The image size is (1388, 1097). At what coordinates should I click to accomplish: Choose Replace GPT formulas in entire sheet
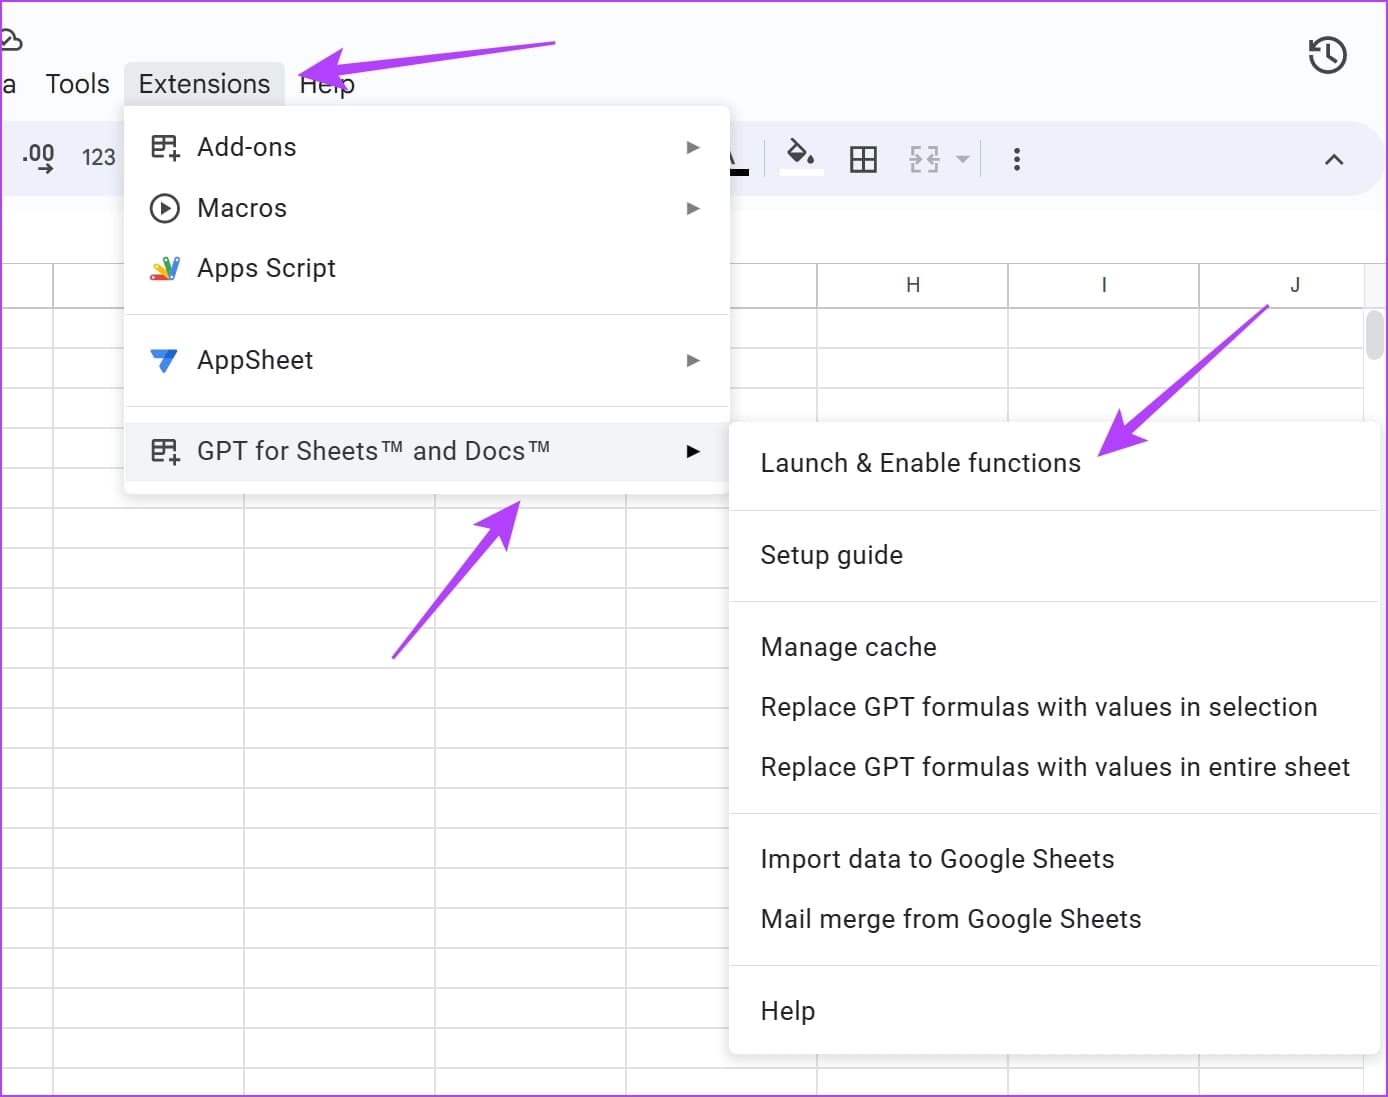pos(1055,767)
